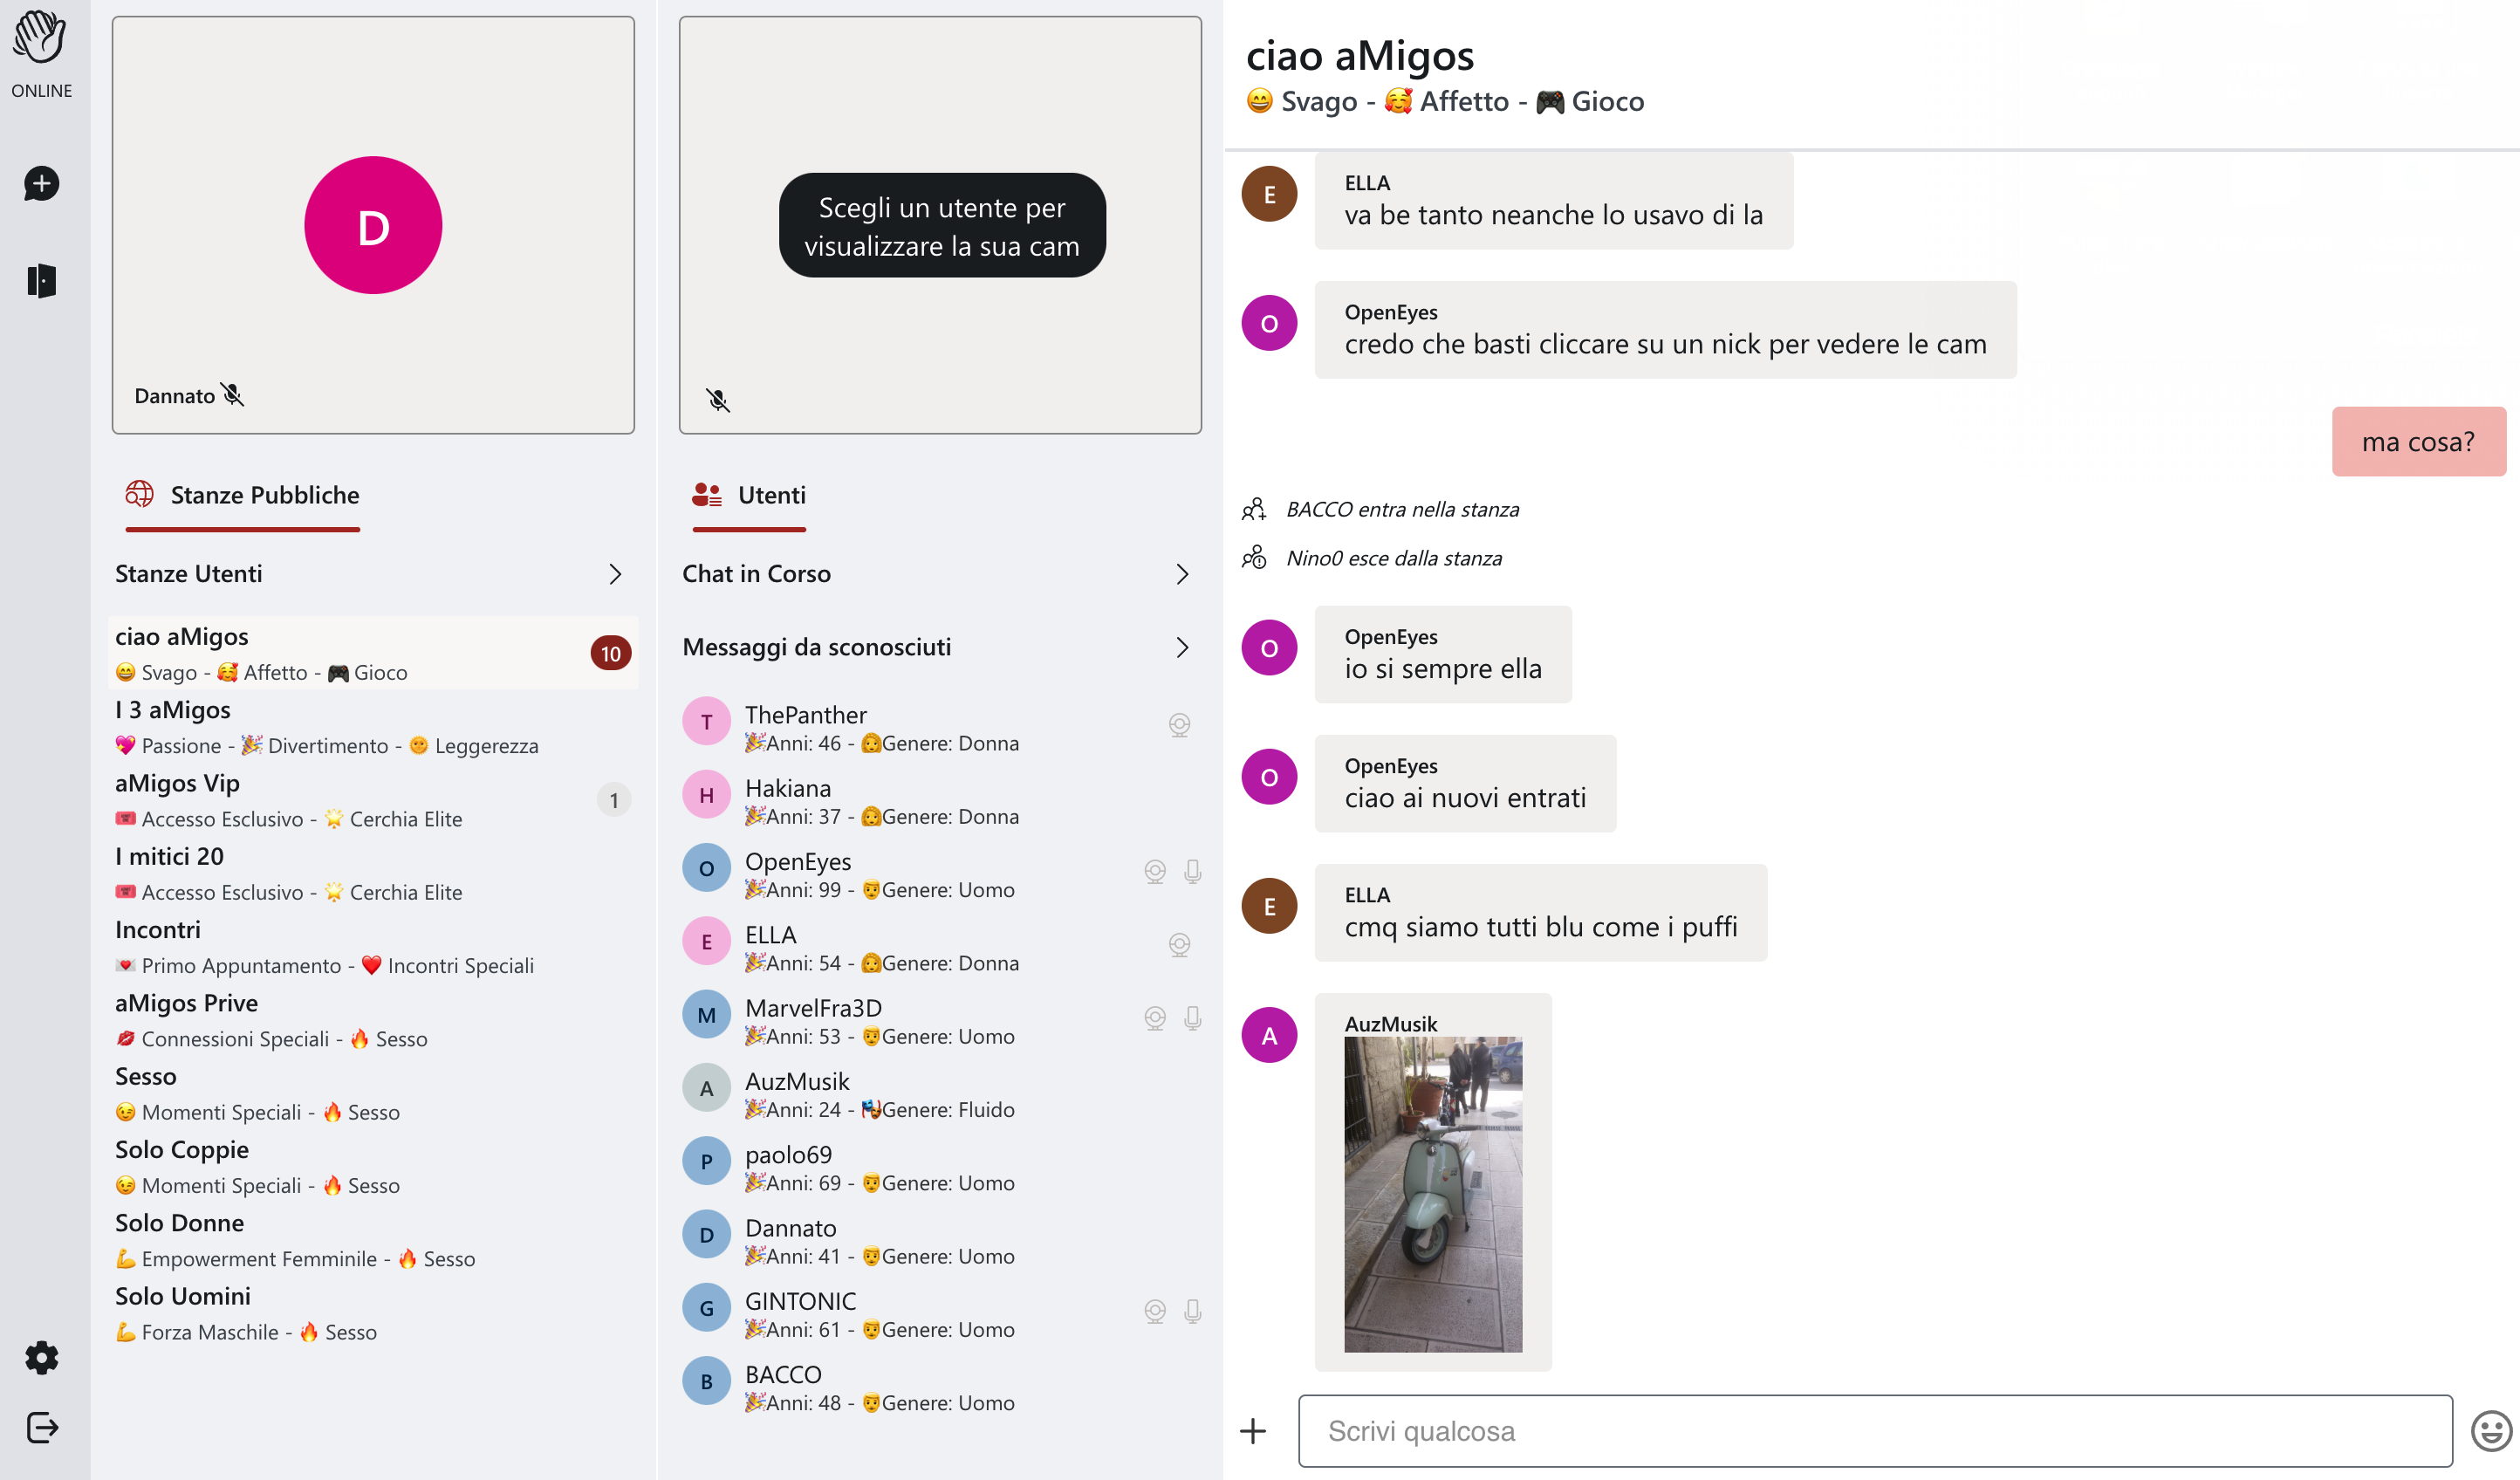
Task: Expand the Chat in Corso section
Action: [x=938, y=574]
